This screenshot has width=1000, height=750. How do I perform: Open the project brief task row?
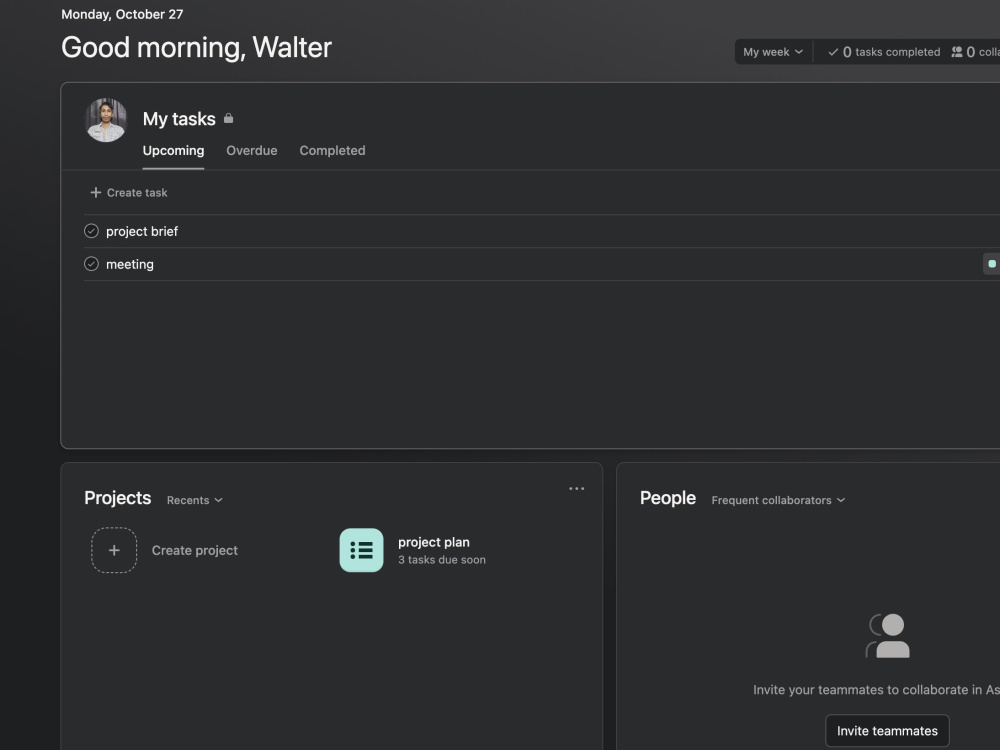pyautogui.click(x=541, y=232)
